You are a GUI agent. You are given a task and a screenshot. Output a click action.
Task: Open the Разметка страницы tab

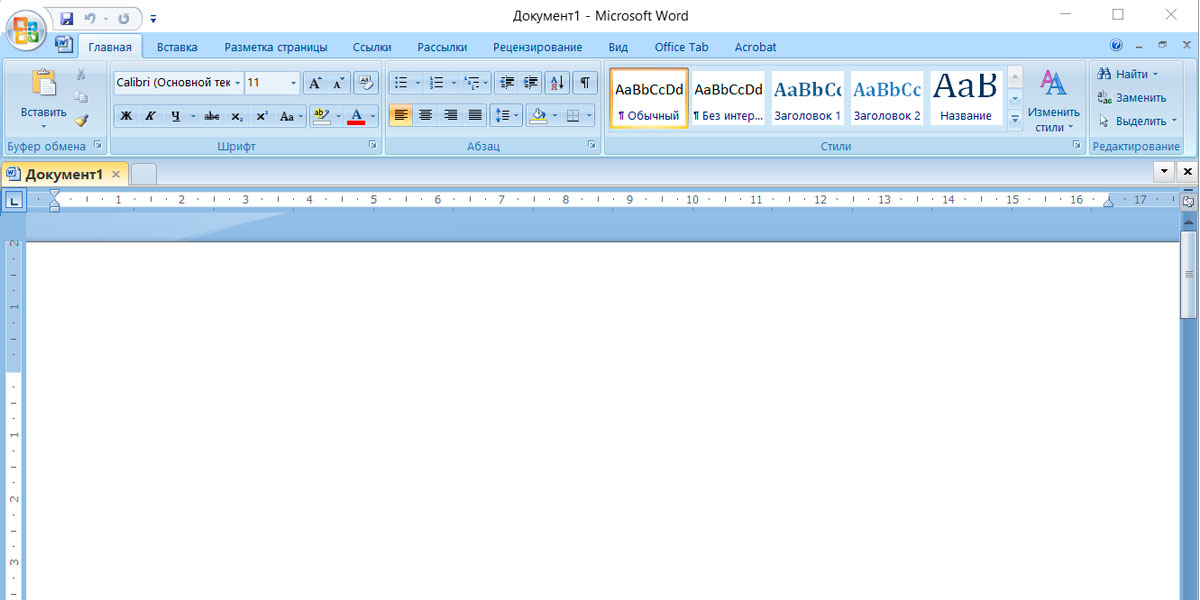(275, 47)
